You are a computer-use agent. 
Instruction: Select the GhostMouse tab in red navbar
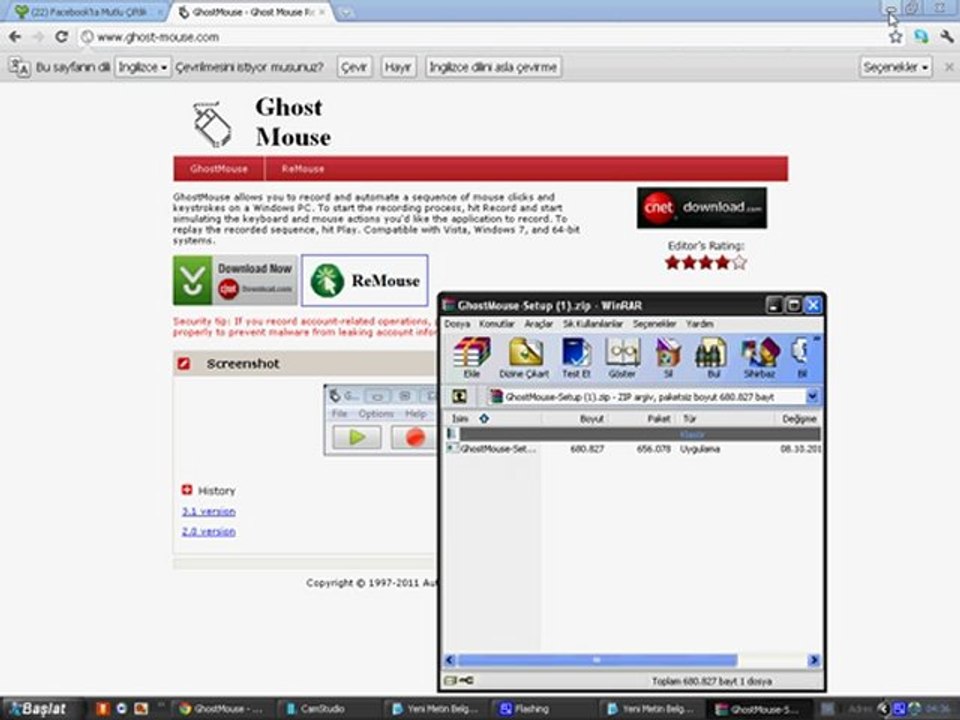[x=219, y=168]
